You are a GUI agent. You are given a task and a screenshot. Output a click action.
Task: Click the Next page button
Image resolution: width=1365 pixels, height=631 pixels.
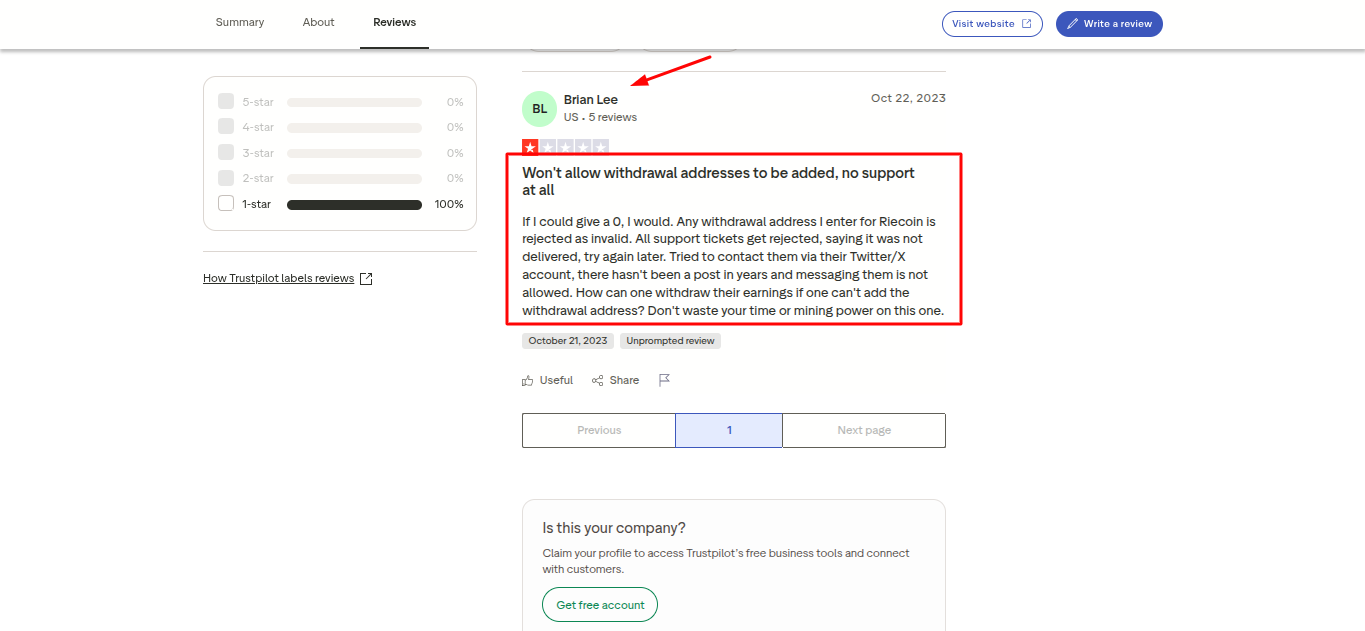click(x=864, y=430)
